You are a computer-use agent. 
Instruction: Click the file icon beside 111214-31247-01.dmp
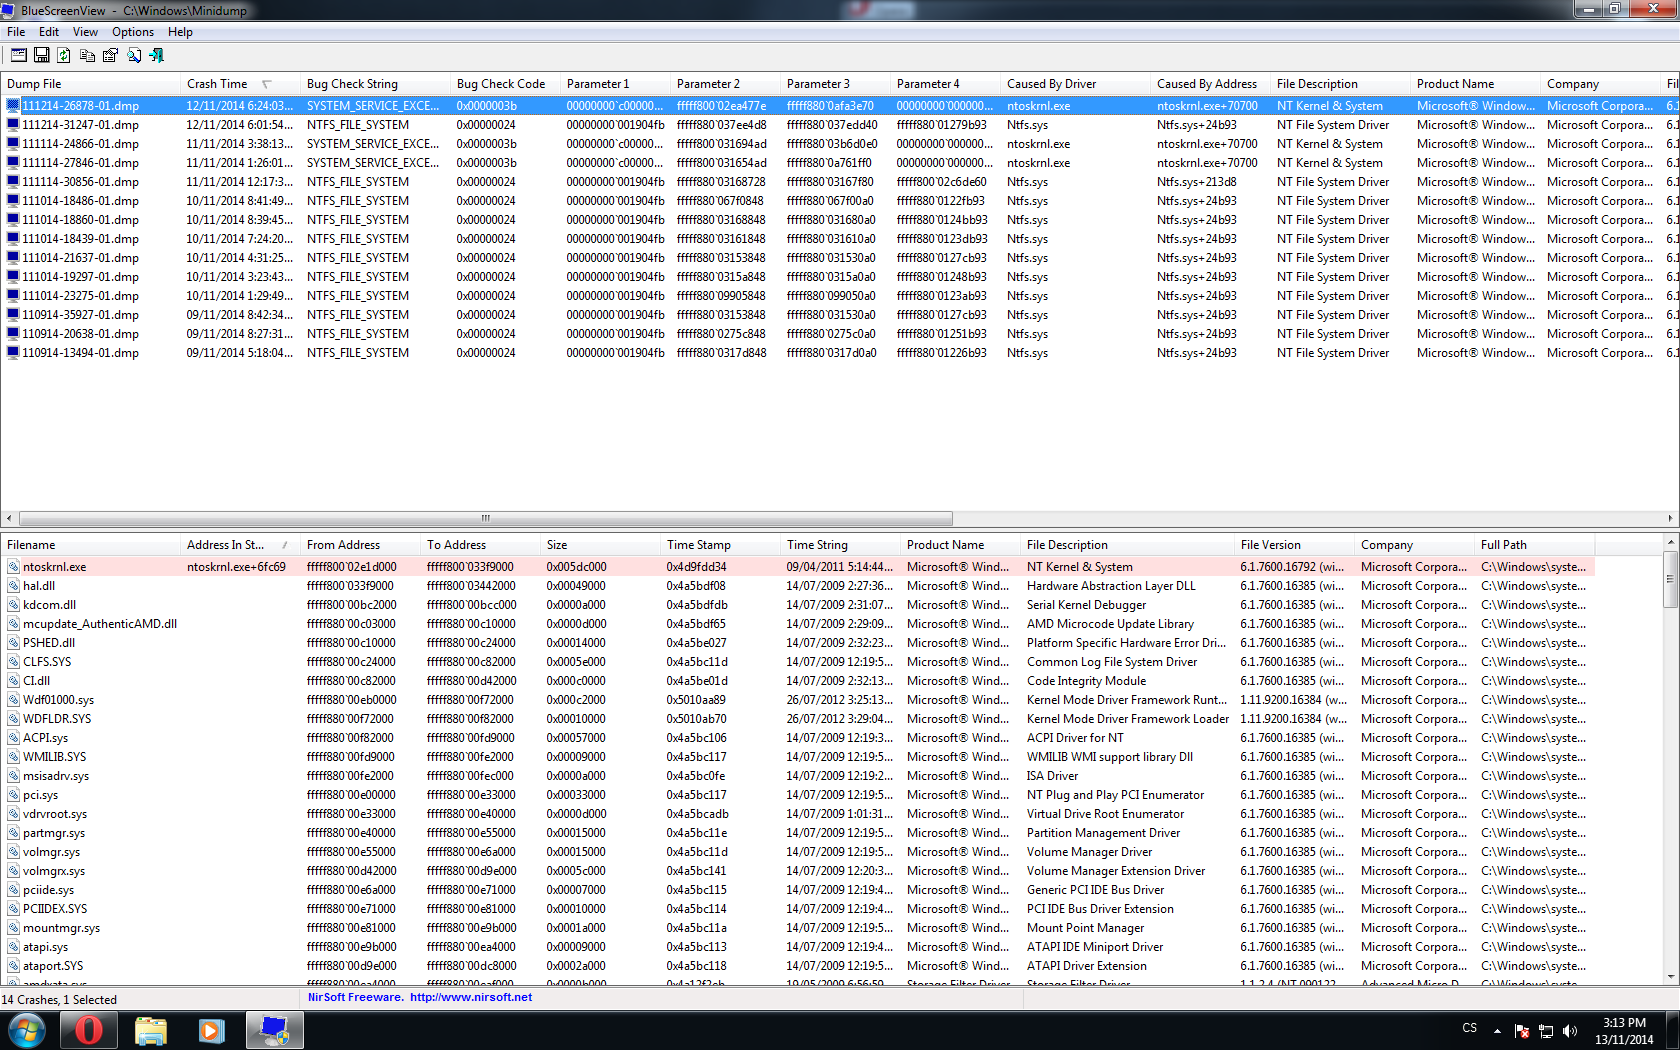(x=13, y=125)
